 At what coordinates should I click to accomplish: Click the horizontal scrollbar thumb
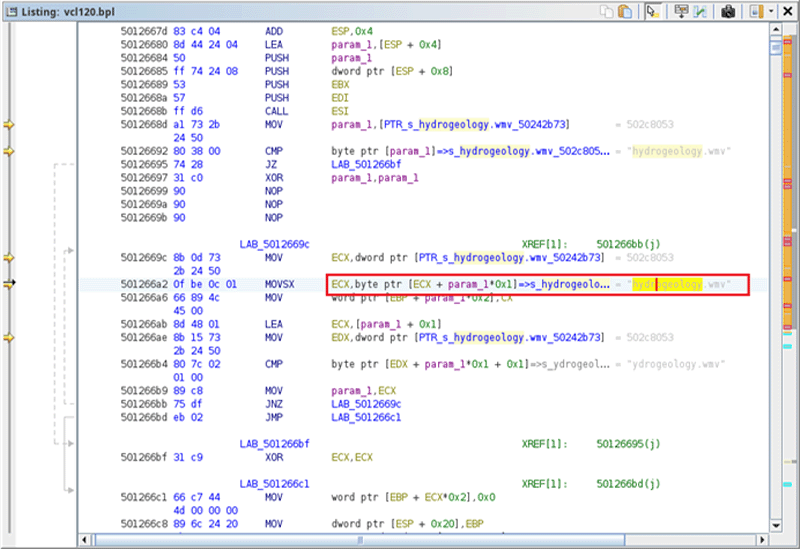point(360,539)
